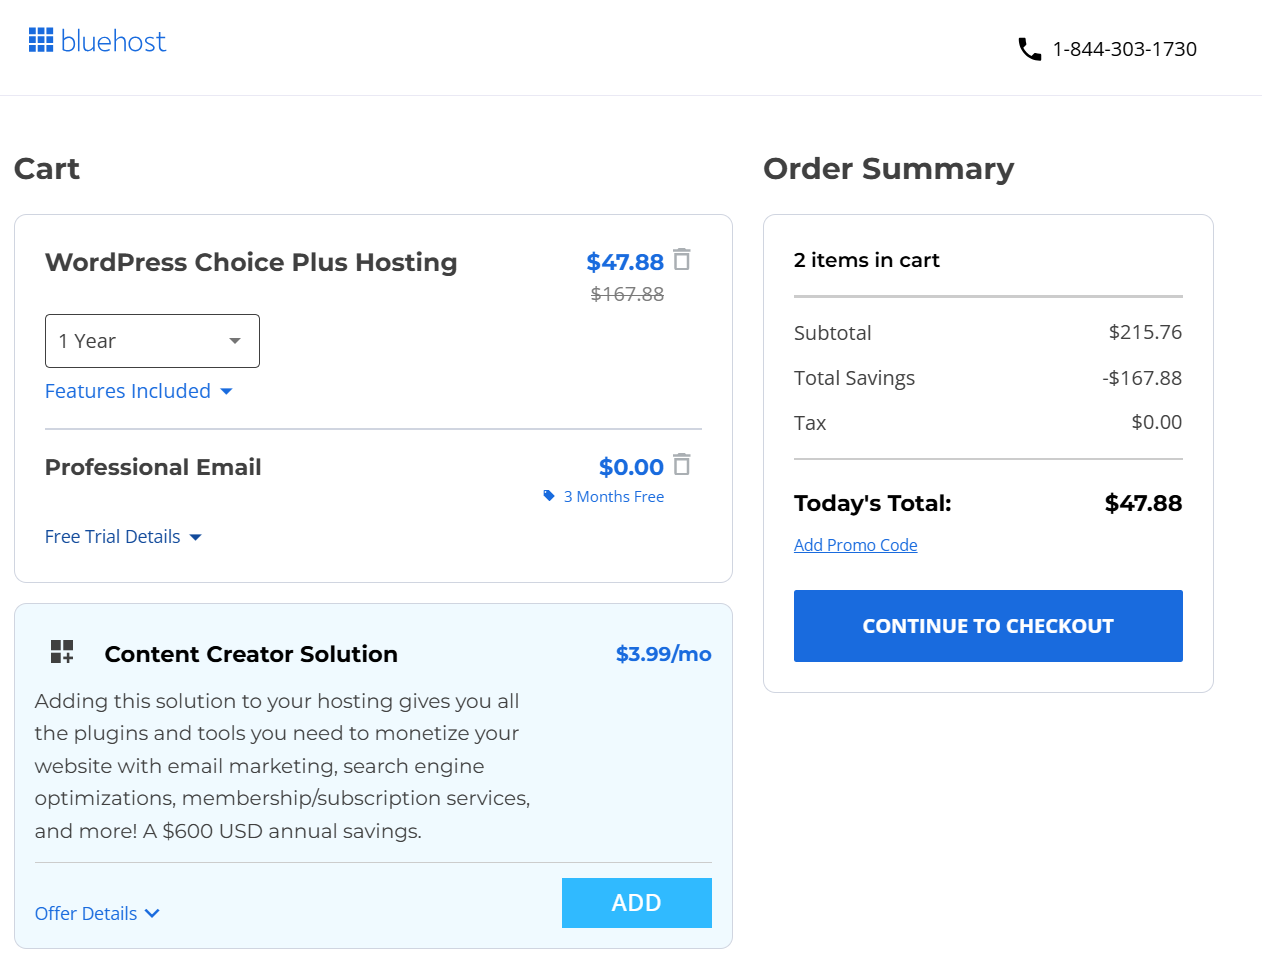
Task: Remove Professional Email using its trash icon
Action: pyautogui.click(x=682, y=464)
